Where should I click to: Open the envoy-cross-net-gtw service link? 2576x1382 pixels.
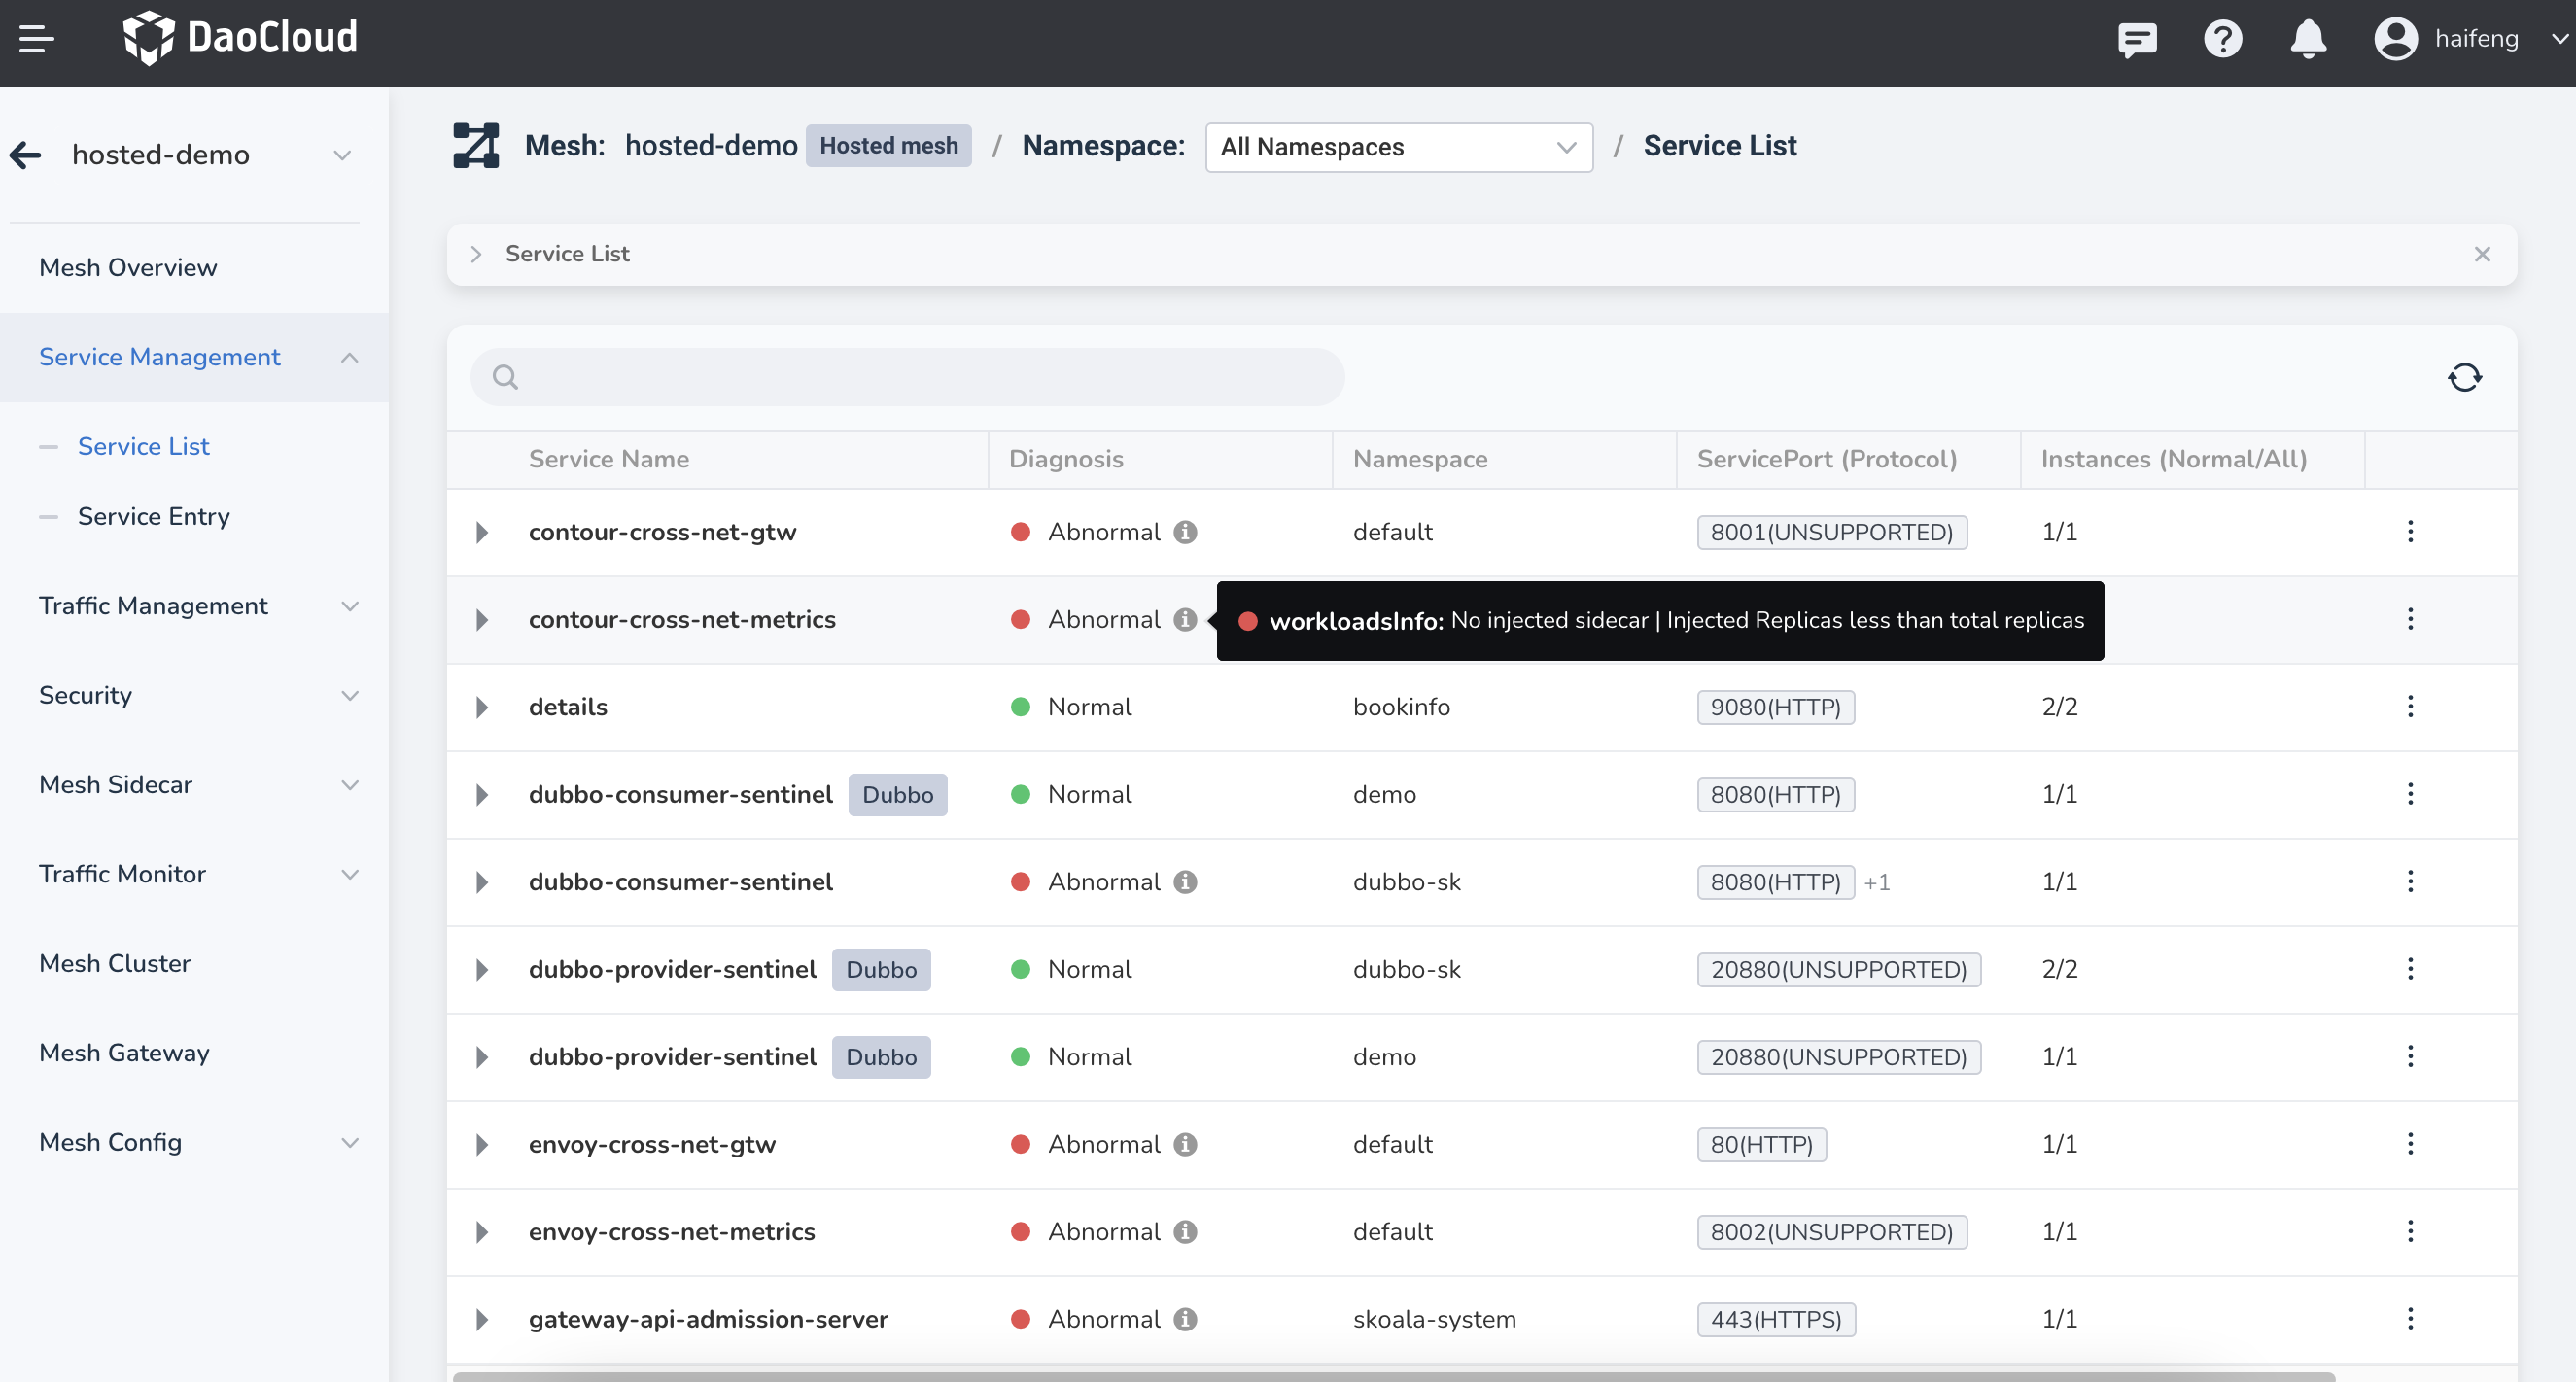652,1144
